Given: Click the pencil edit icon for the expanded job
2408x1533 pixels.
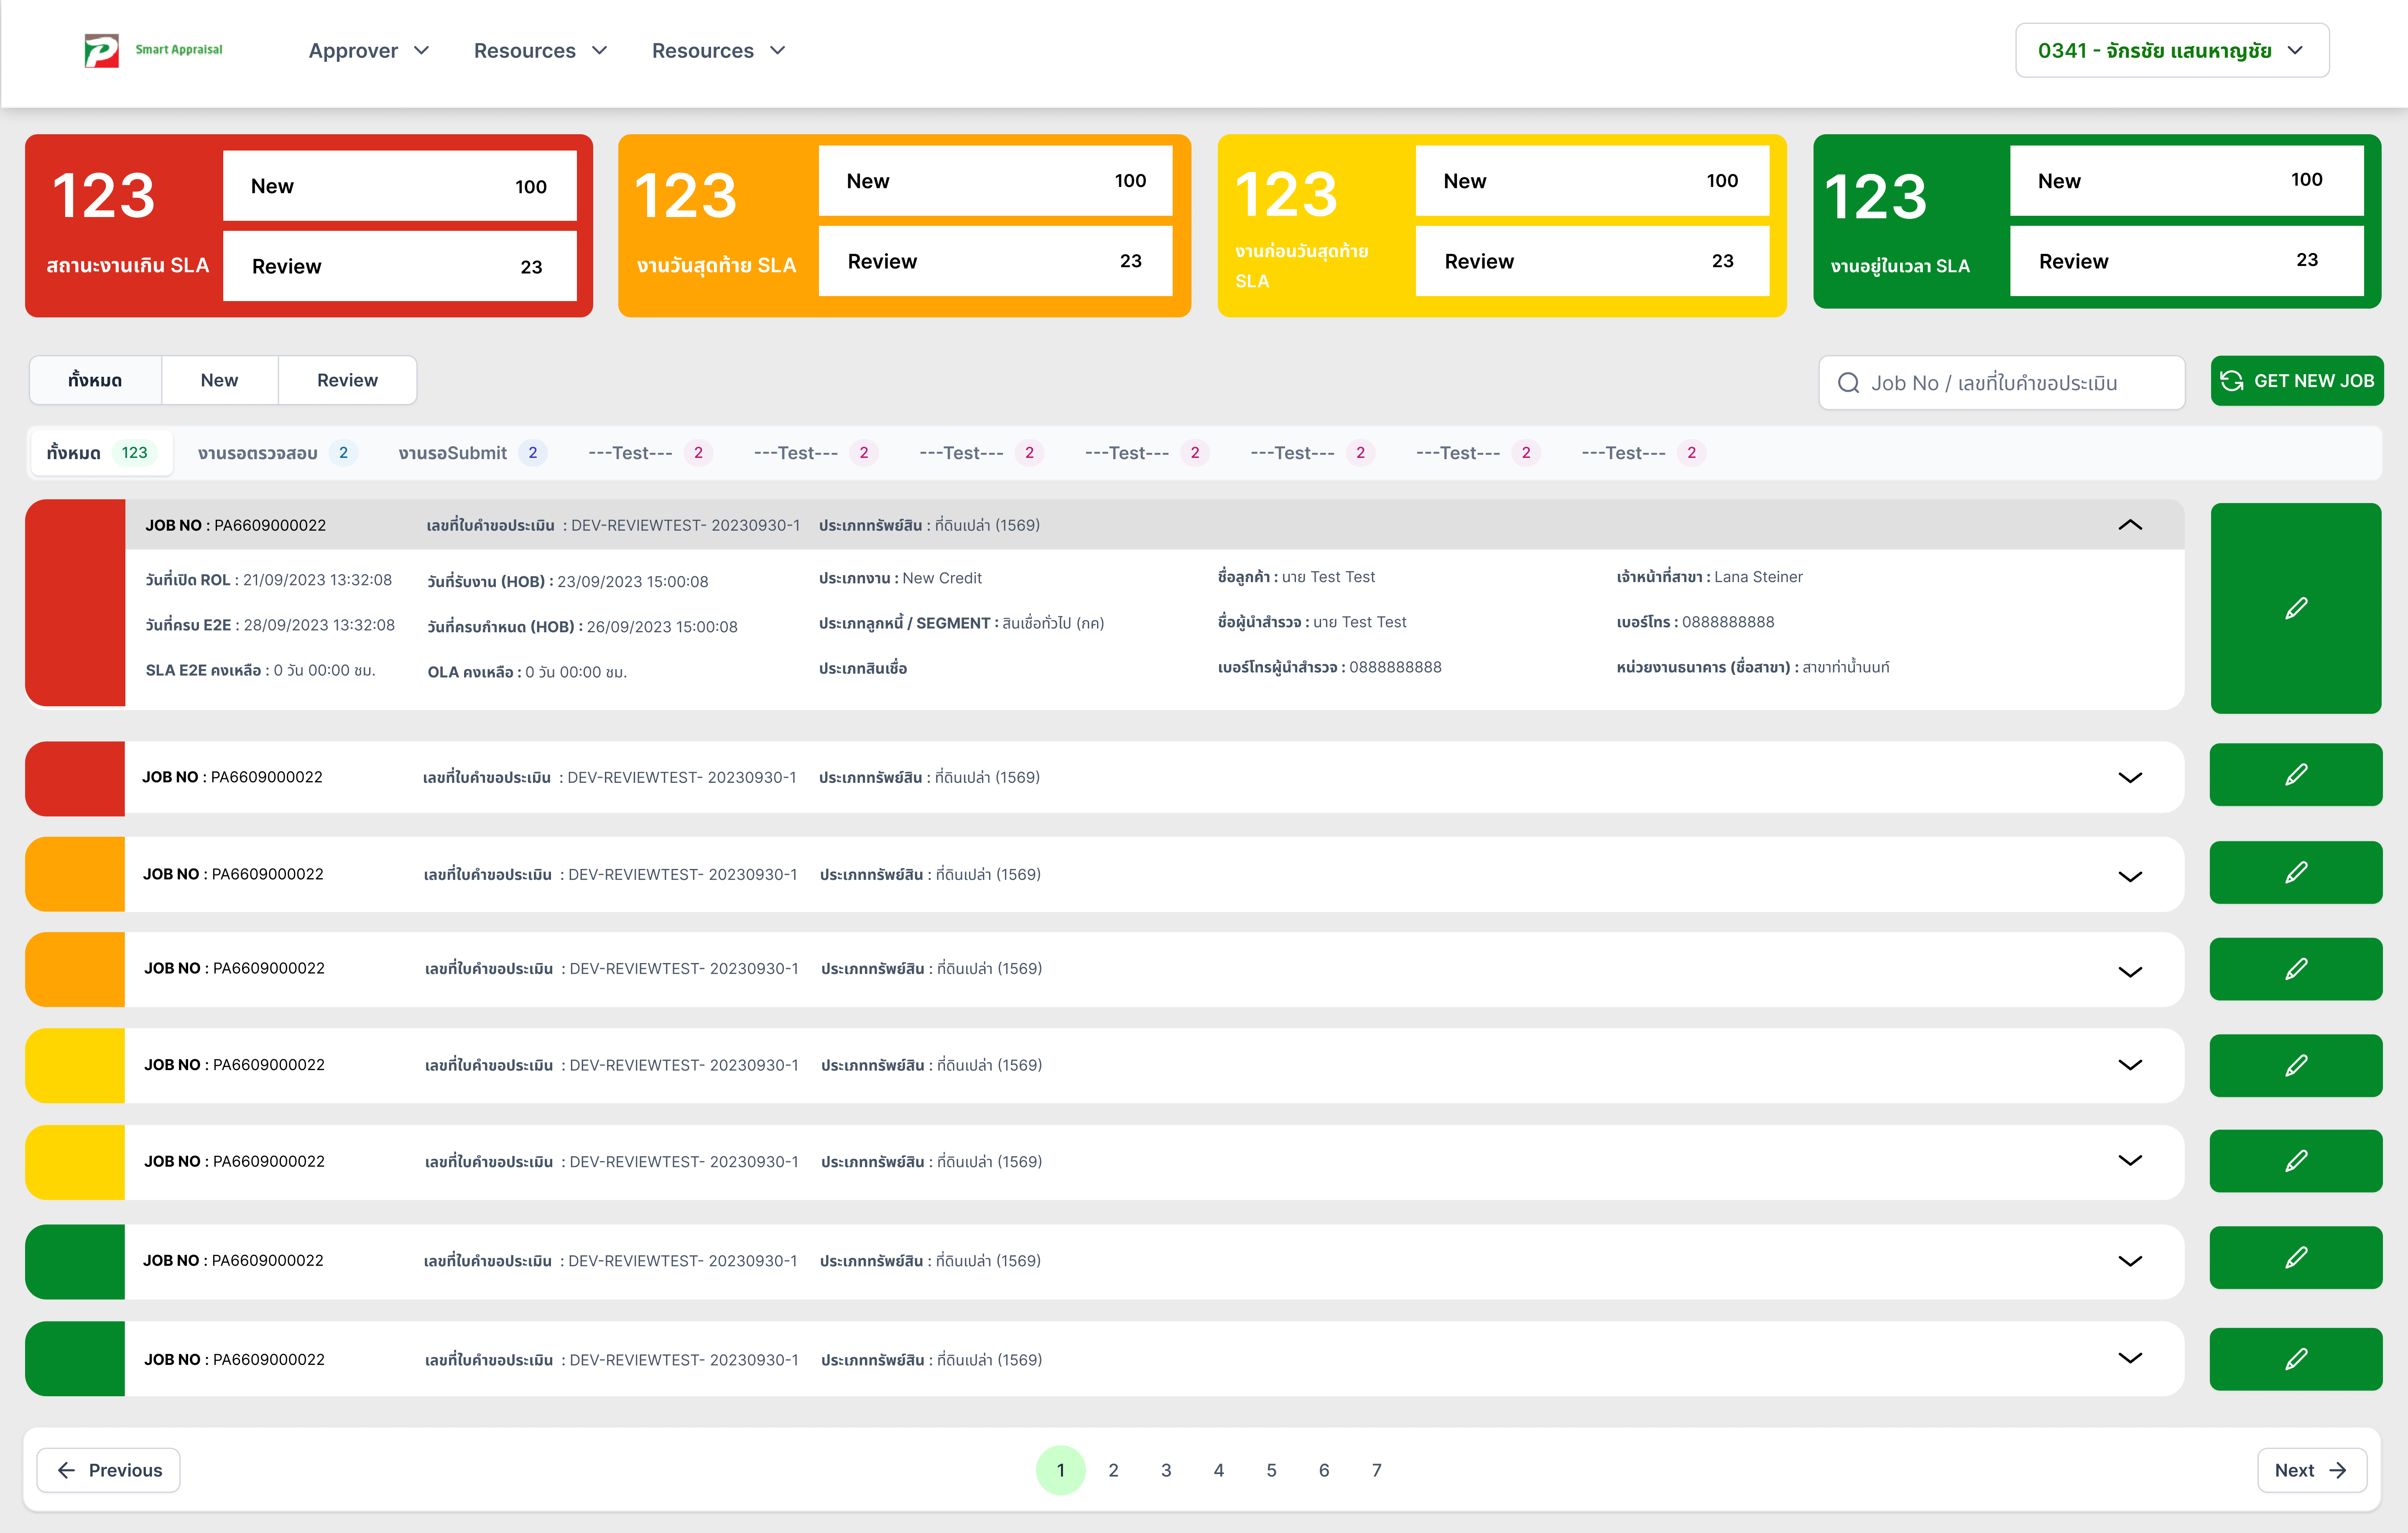Looking at the screenshot, I should coord(2296,608).
